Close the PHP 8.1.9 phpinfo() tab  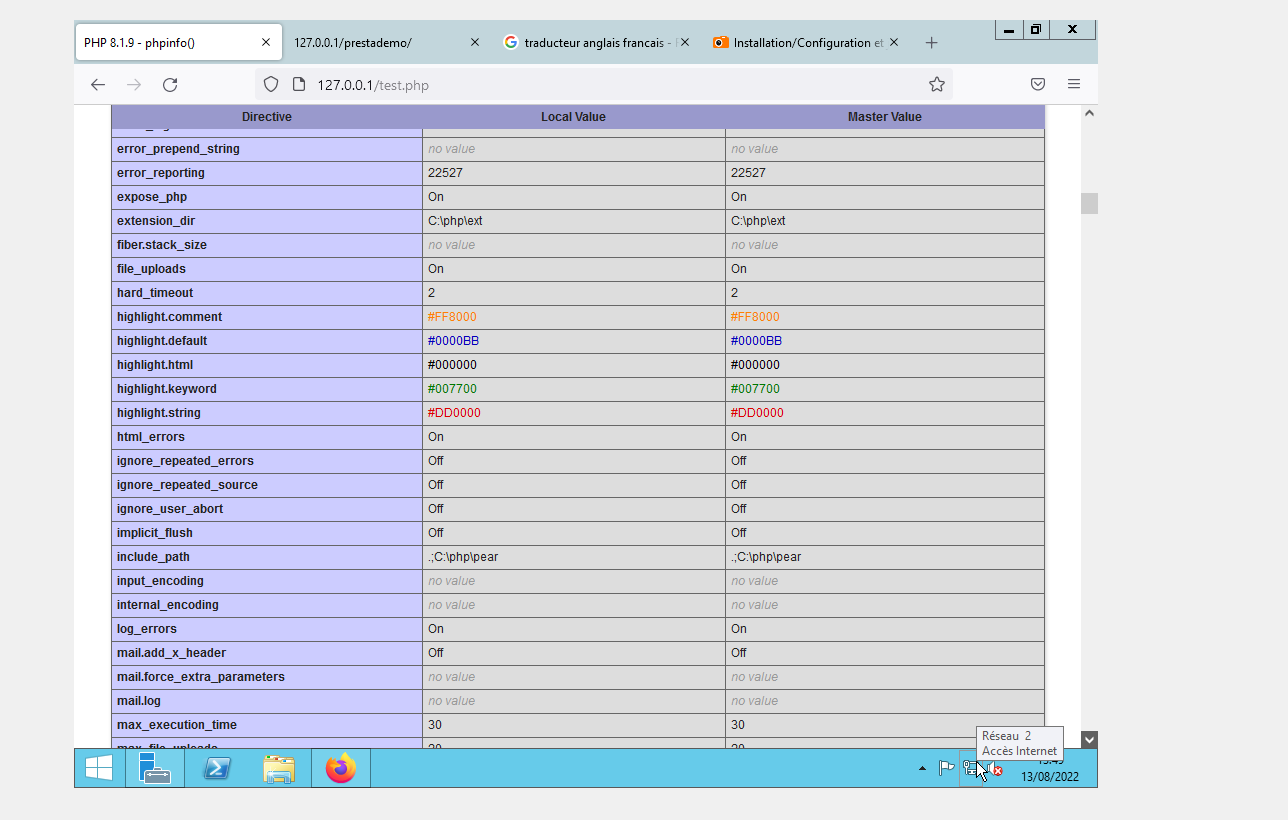[266, 43]
